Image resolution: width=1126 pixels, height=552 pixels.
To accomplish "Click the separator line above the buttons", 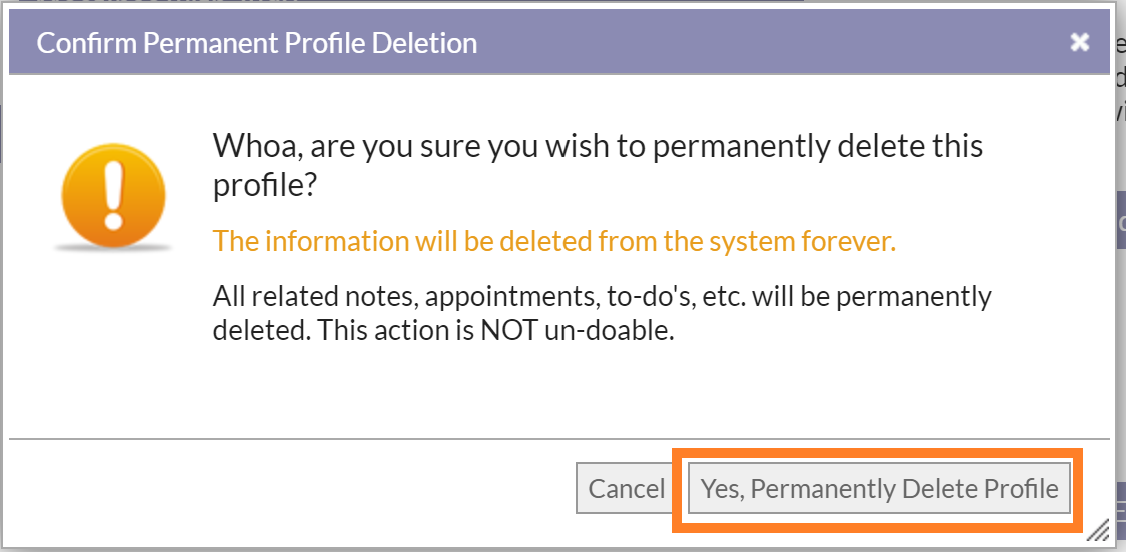I will [559, 438].
